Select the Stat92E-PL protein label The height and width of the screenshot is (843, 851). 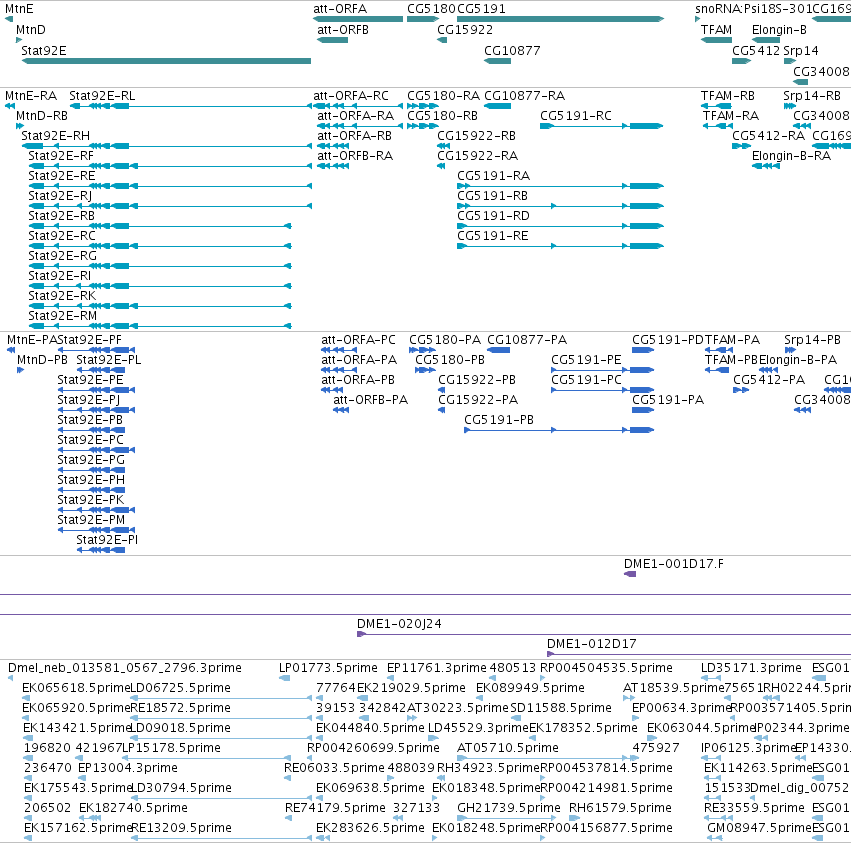(109, 360)
